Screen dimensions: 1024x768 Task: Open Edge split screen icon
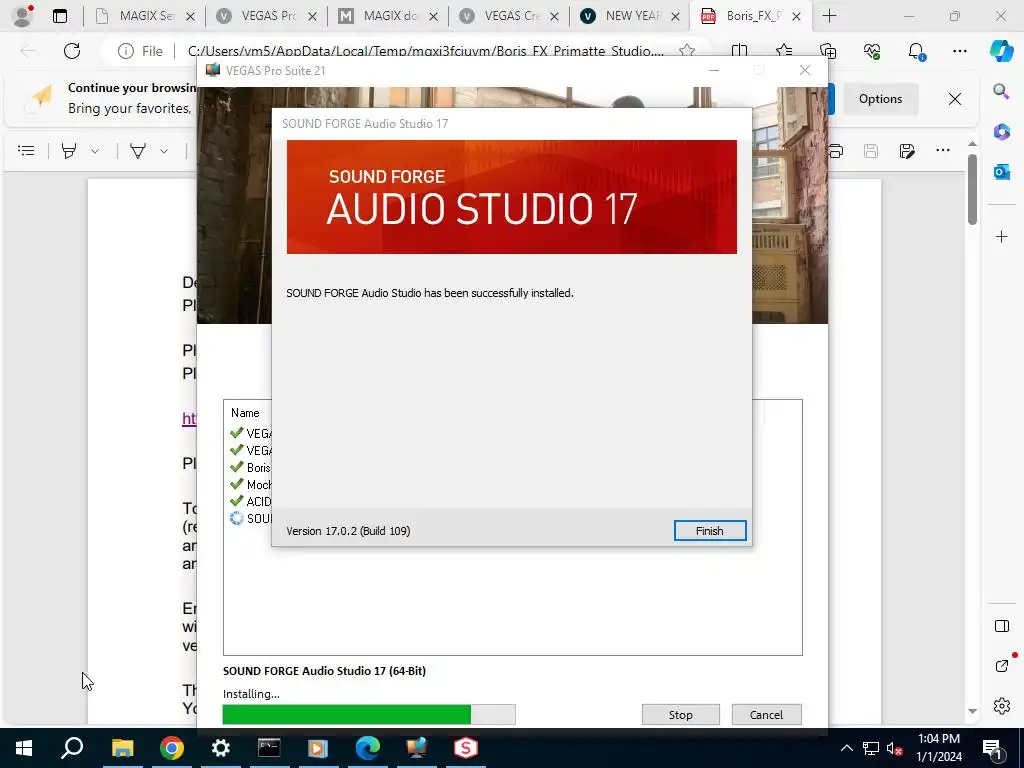739,51
